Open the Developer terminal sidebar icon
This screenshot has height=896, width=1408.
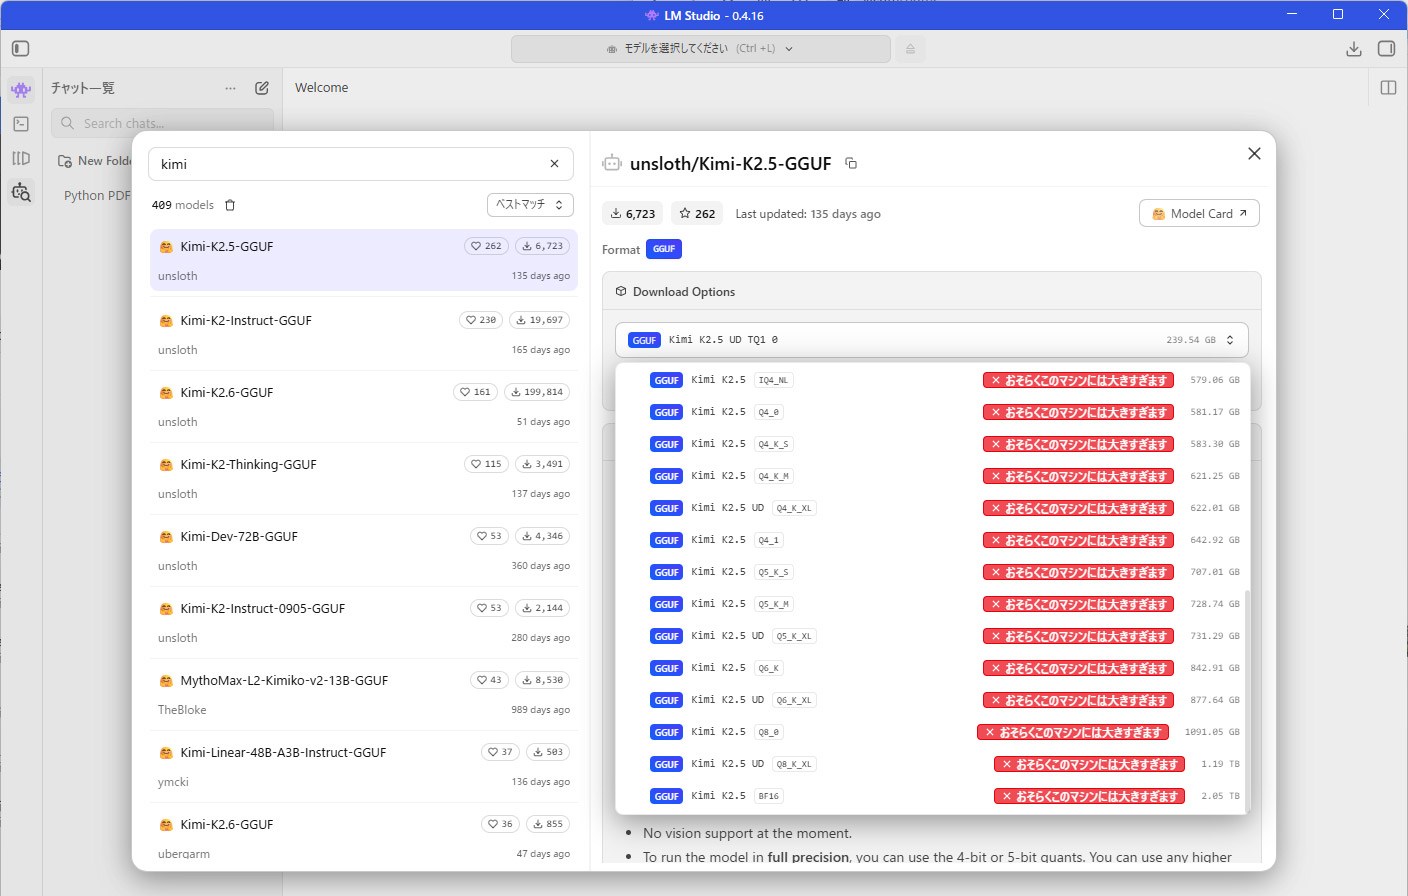pos(21,124)
